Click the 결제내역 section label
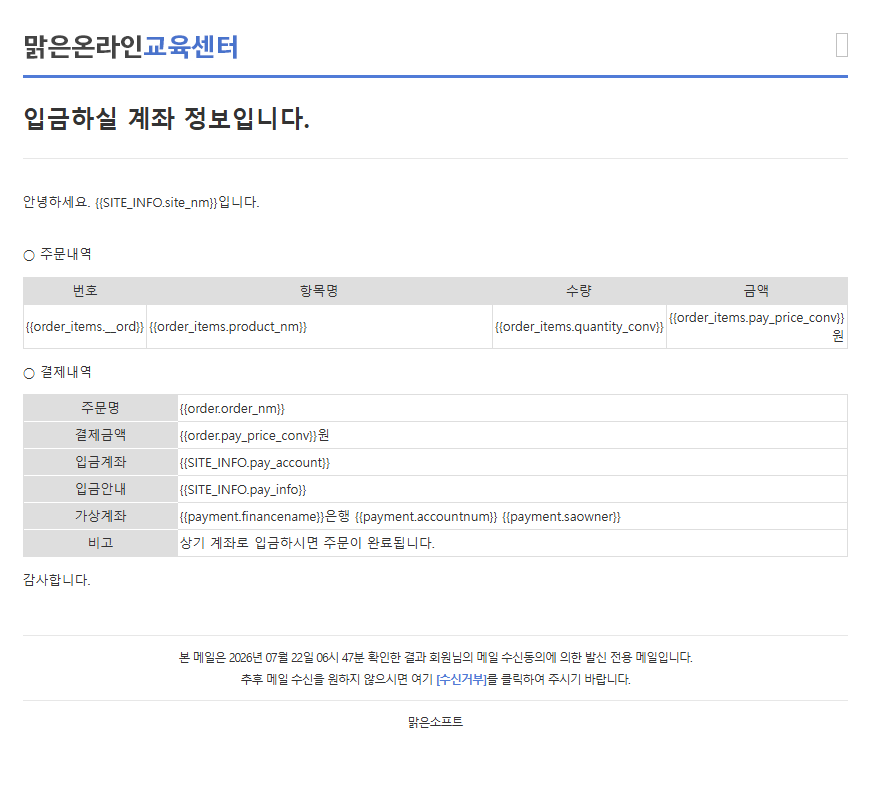Viewport: 870px width, 800px height. pos(58,372)
